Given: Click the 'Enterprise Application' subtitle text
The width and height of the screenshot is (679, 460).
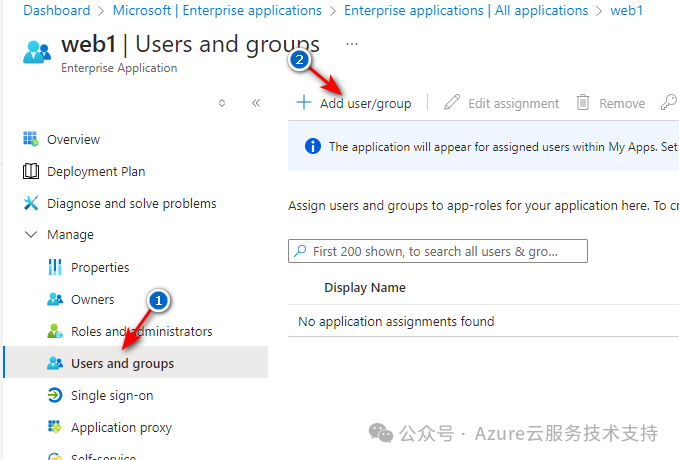Looking at the screenshot, I should click(119, 68).
